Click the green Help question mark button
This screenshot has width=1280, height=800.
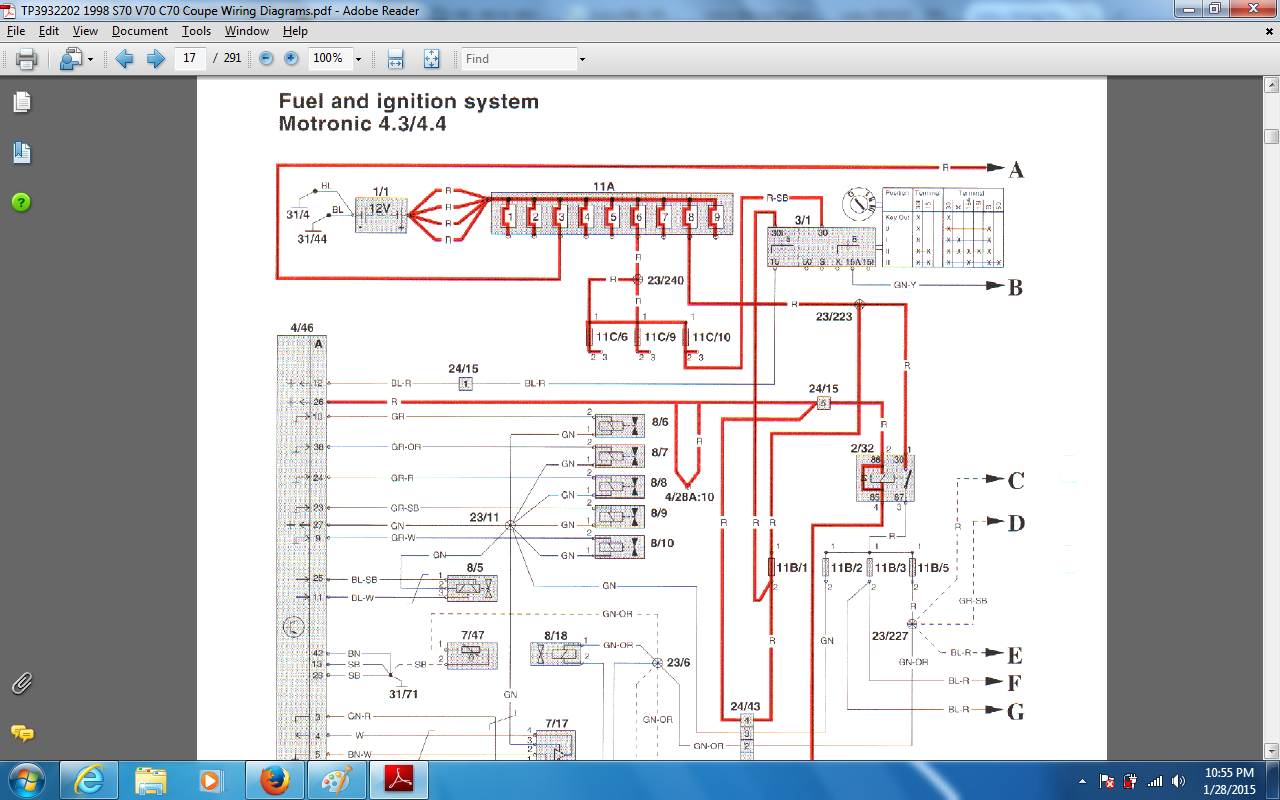21,202
